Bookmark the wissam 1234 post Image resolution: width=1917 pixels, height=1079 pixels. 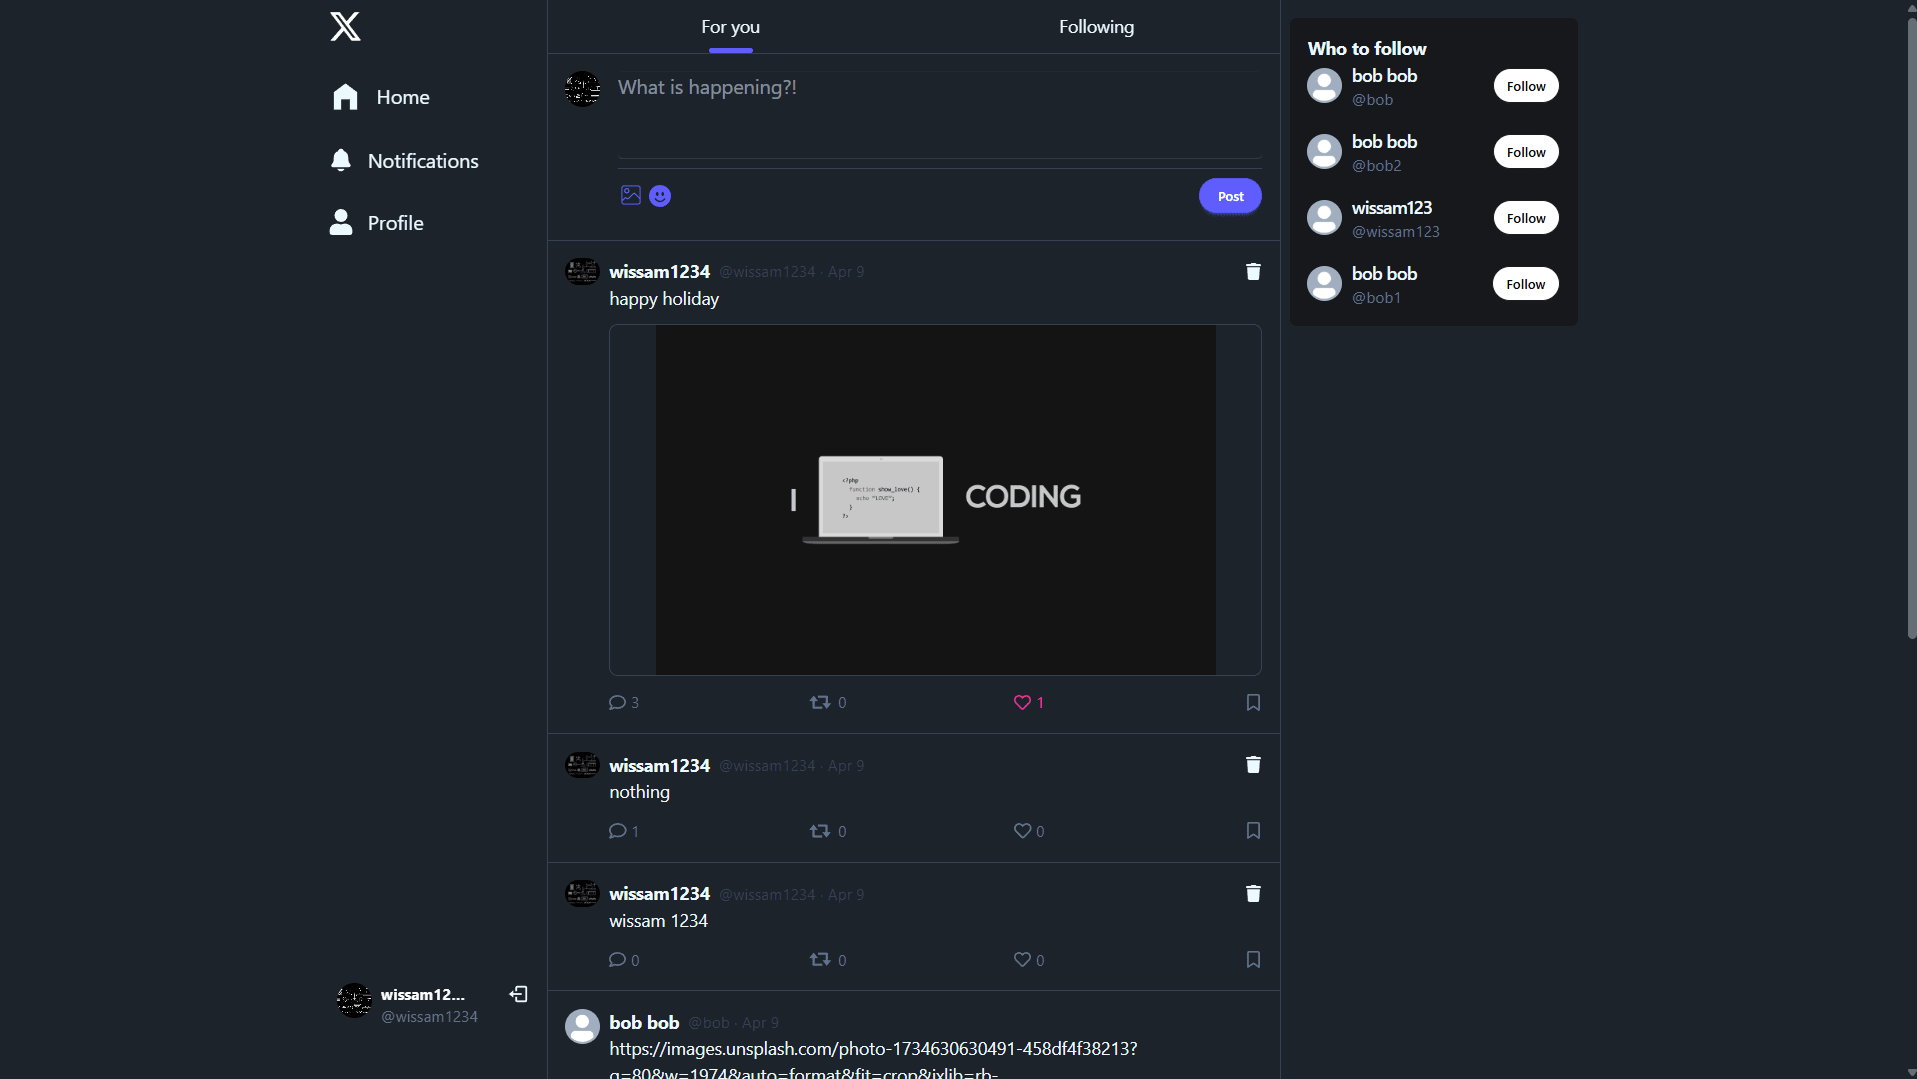point(1253,960)
